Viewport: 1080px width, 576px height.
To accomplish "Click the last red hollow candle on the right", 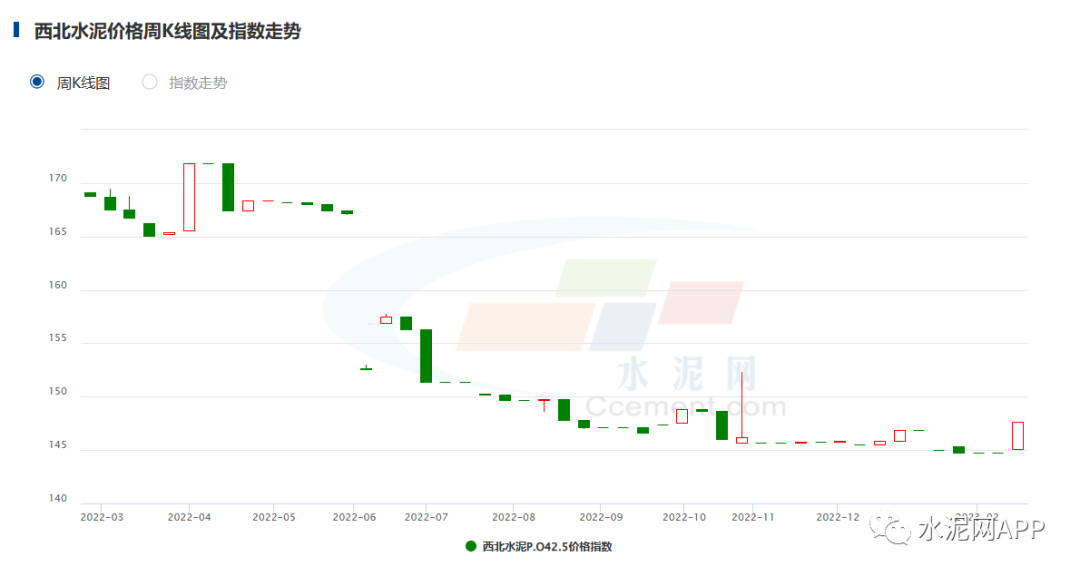I will click(1017, 435).
